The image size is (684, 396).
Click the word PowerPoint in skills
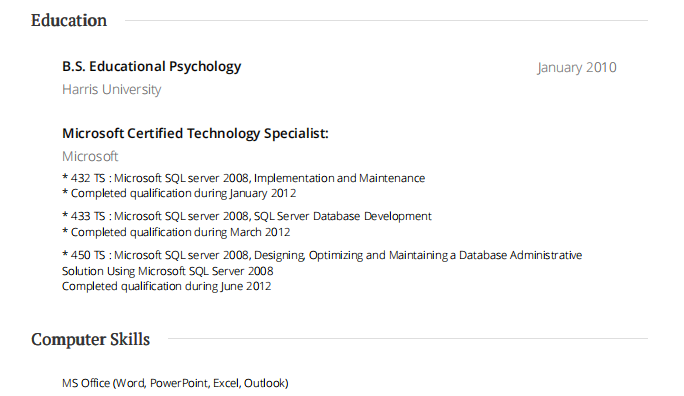click(179, 383)
